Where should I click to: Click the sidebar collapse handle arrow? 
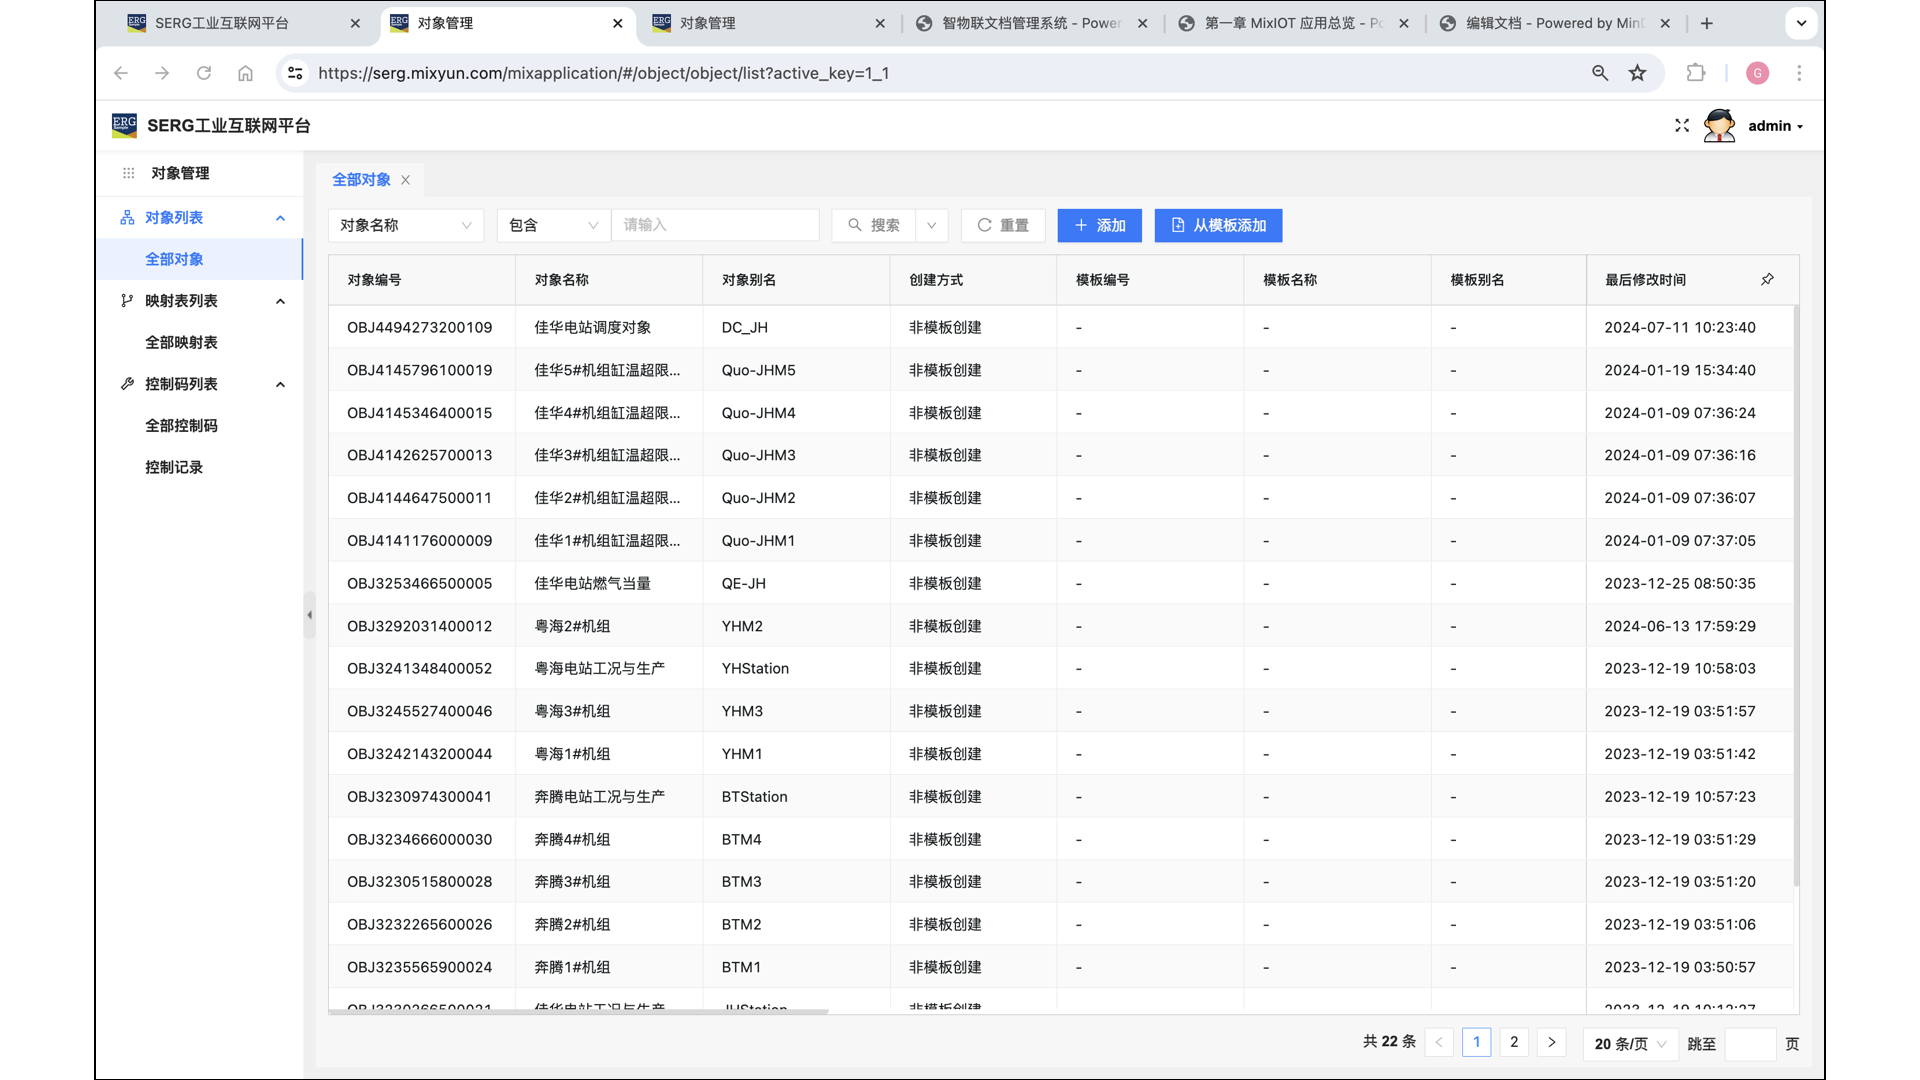click(309, 615)
